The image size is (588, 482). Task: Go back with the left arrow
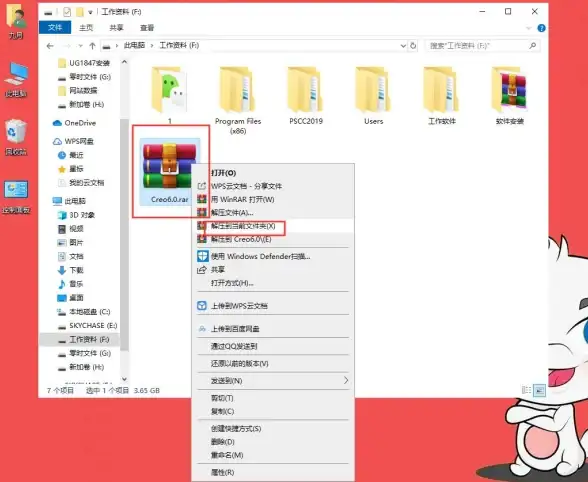point(50,46)
